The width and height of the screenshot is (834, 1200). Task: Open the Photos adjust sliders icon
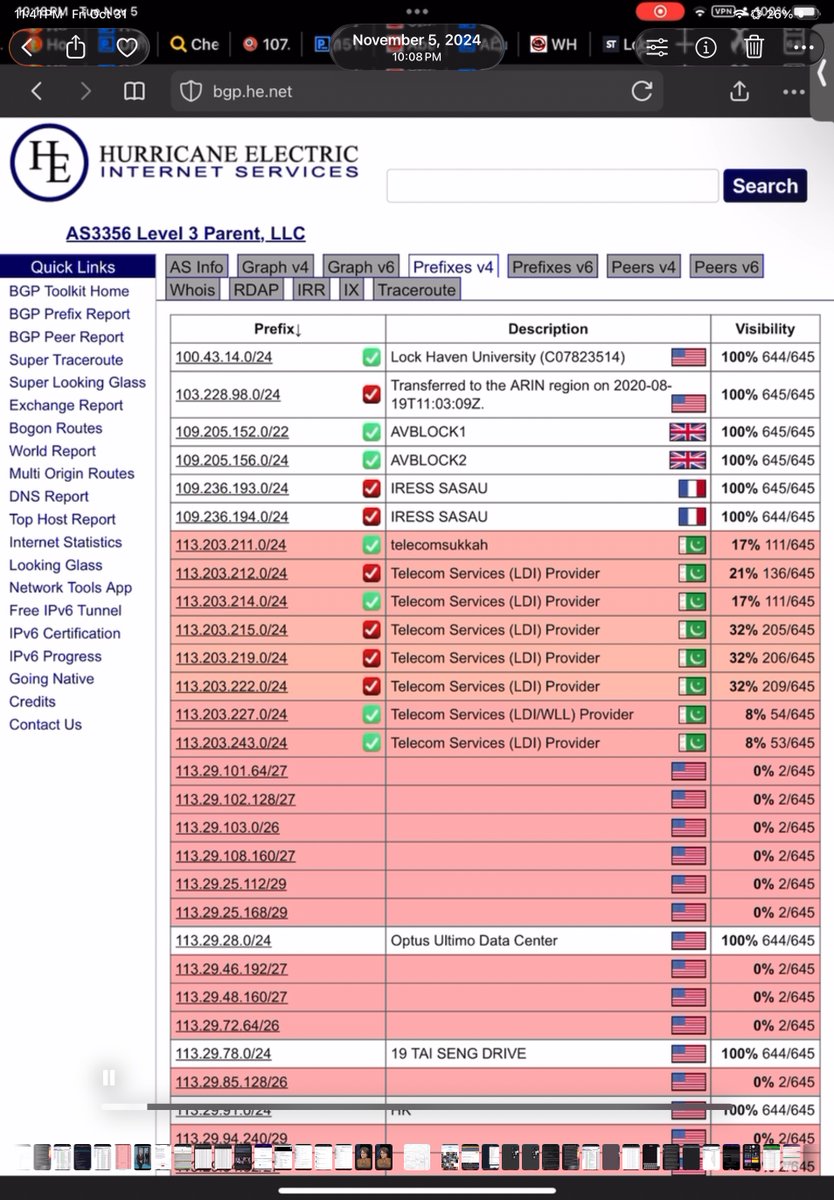coord(657,46)
